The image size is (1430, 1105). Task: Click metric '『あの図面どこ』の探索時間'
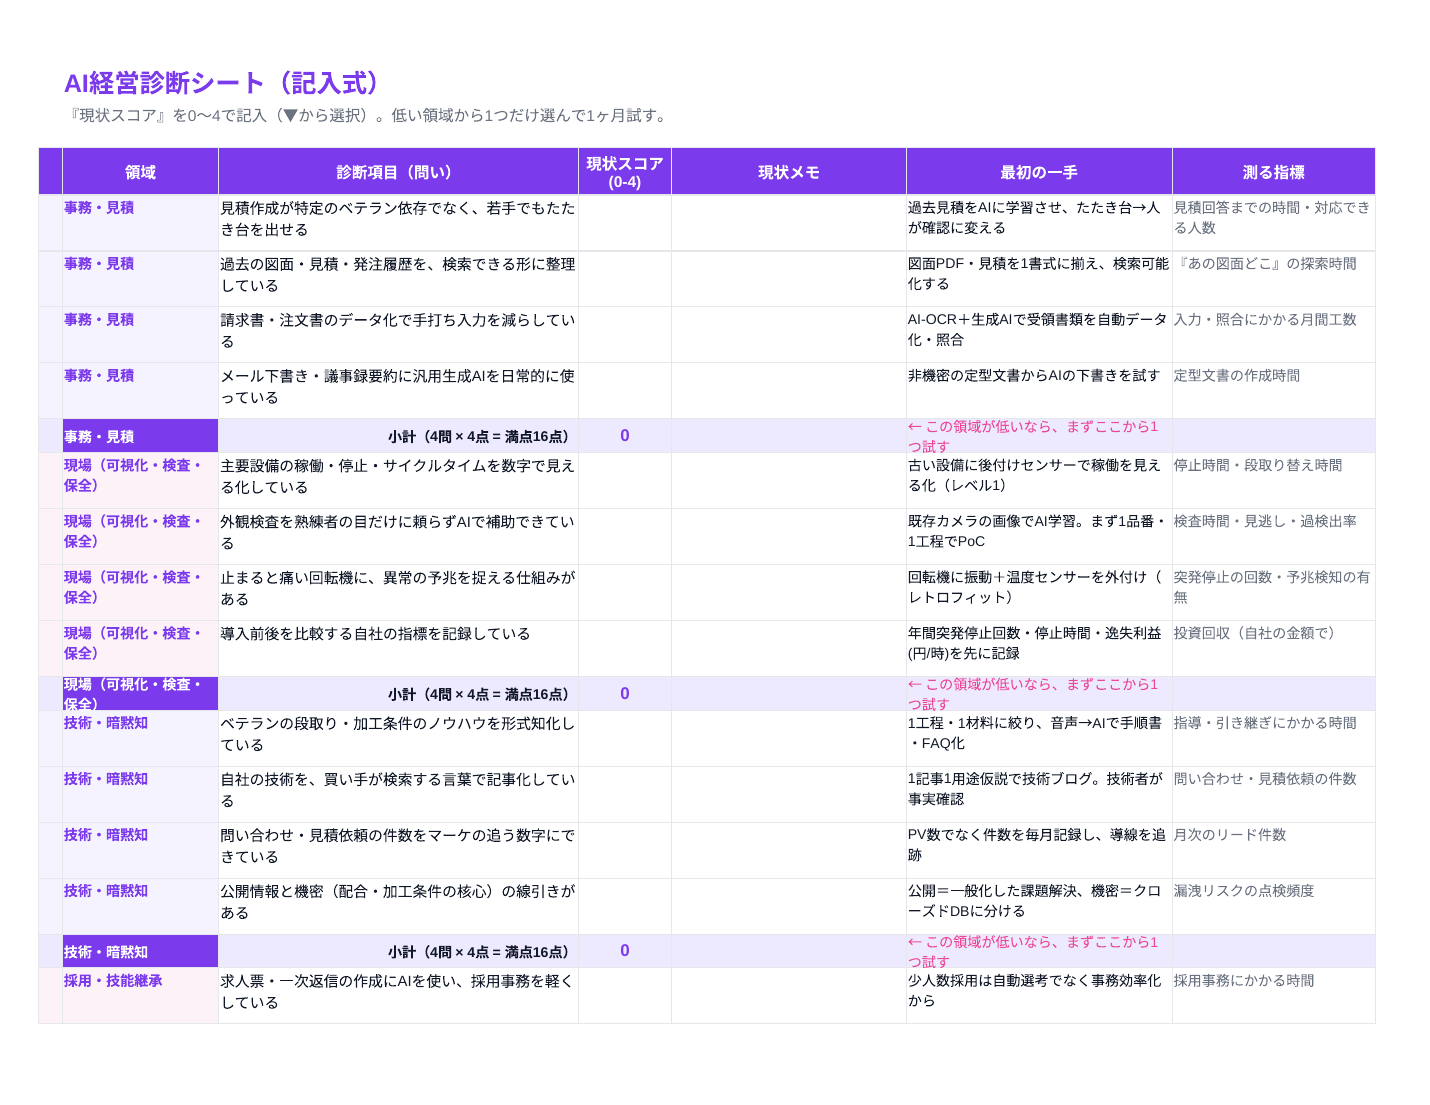point(1273,278)
